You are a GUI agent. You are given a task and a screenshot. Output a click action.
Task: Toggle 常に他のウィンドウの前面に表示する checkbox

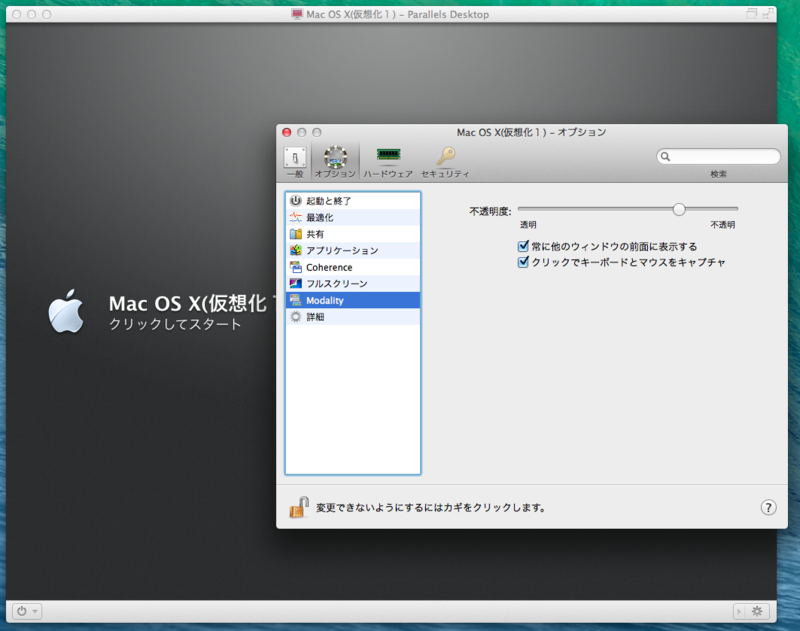click(x=523, y=246)
